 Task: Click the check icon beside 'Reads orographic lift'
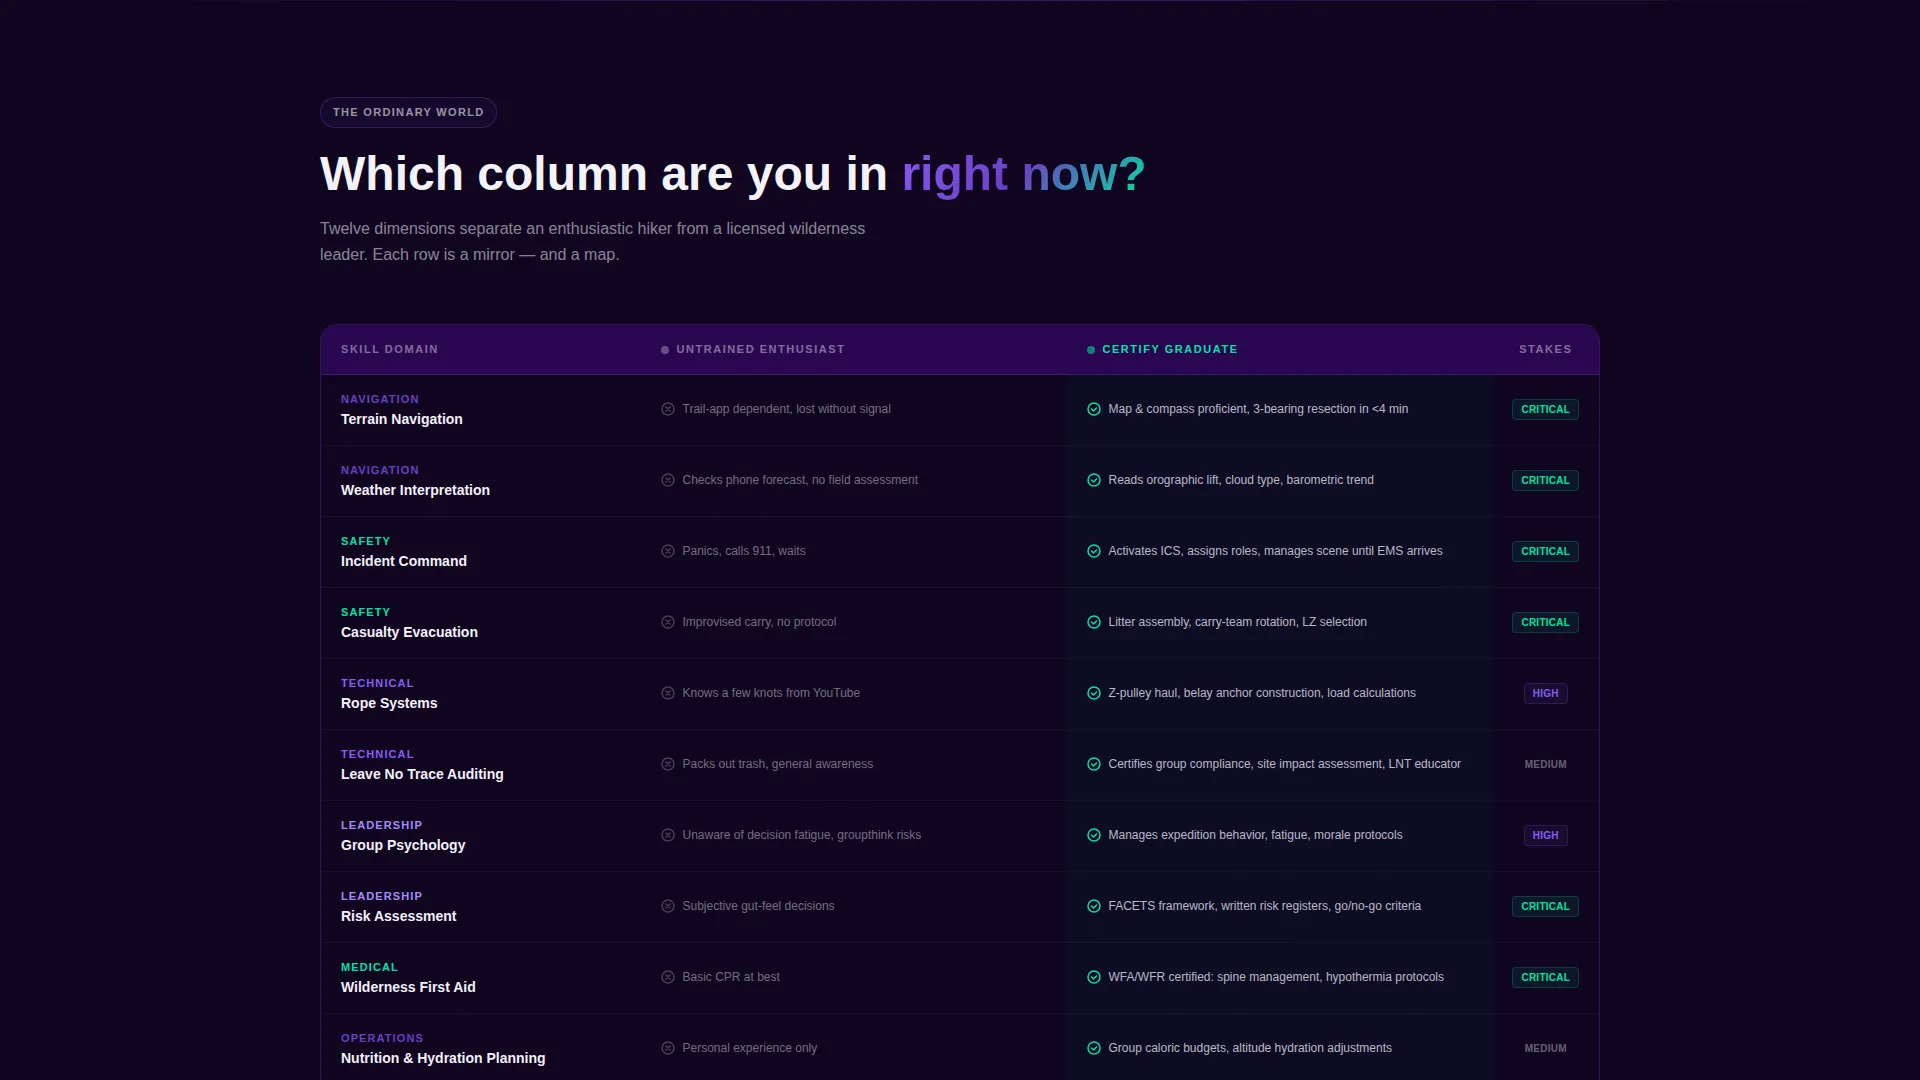tap(1094, 480)
